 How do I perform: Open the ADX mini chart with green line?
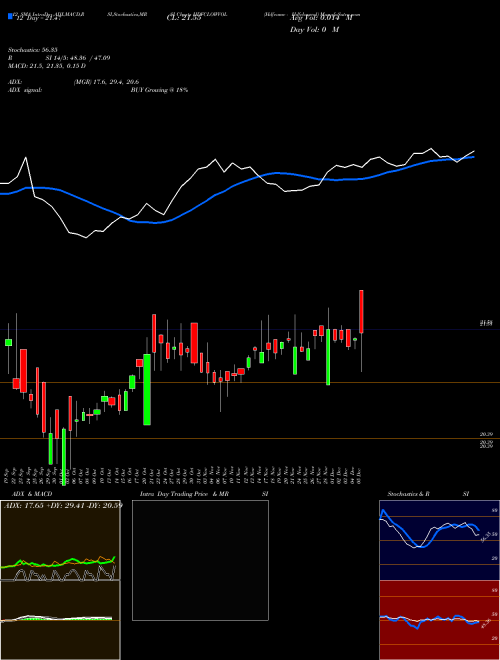pos(60,540)
